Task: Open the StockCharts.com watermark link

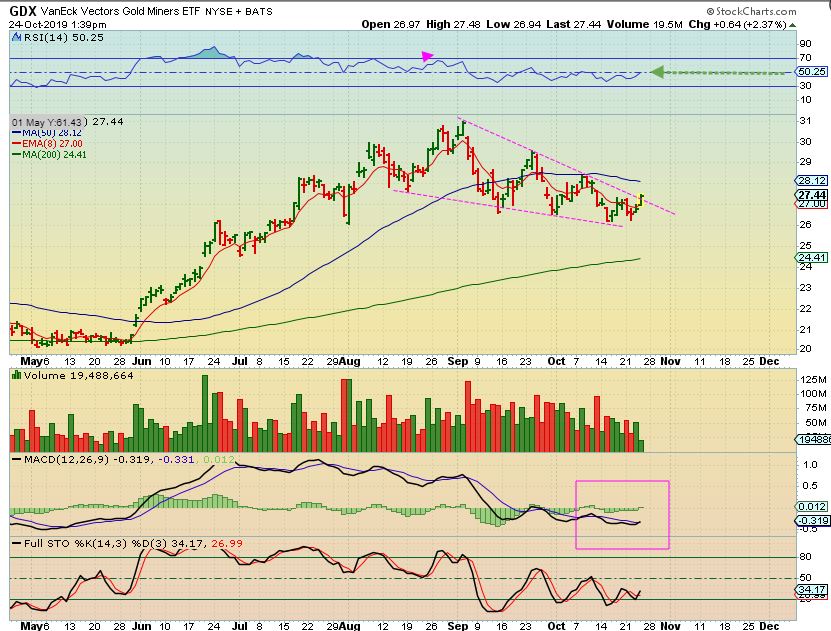Action: click(751, 11)
